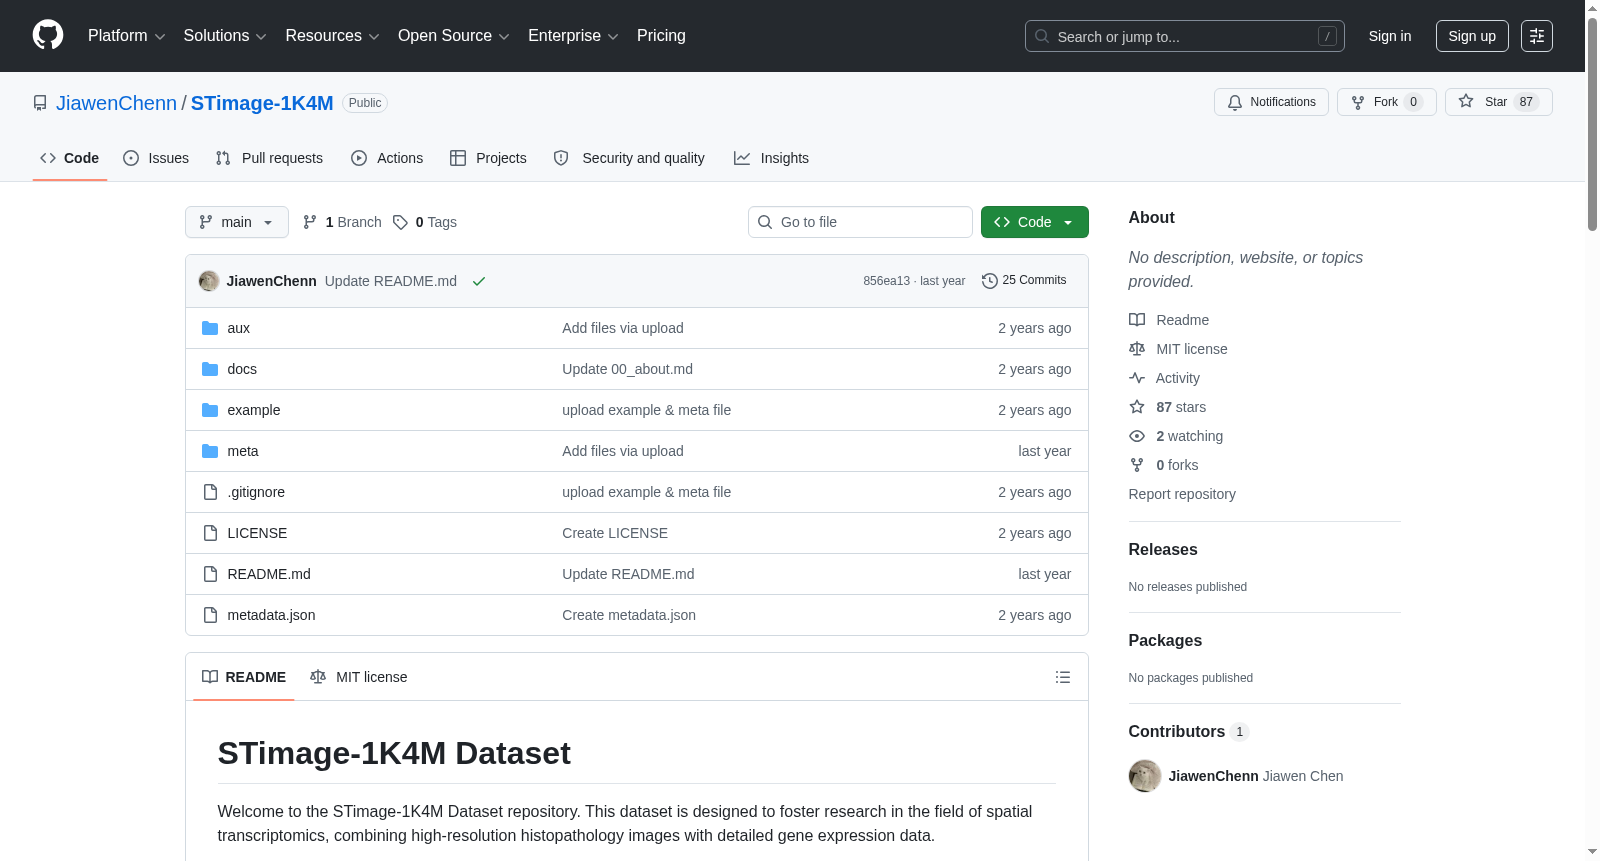Screen dimensions: 1600x861
Task: Open the Insights tab
Action: pyautogui.click(x=771, y=158)
